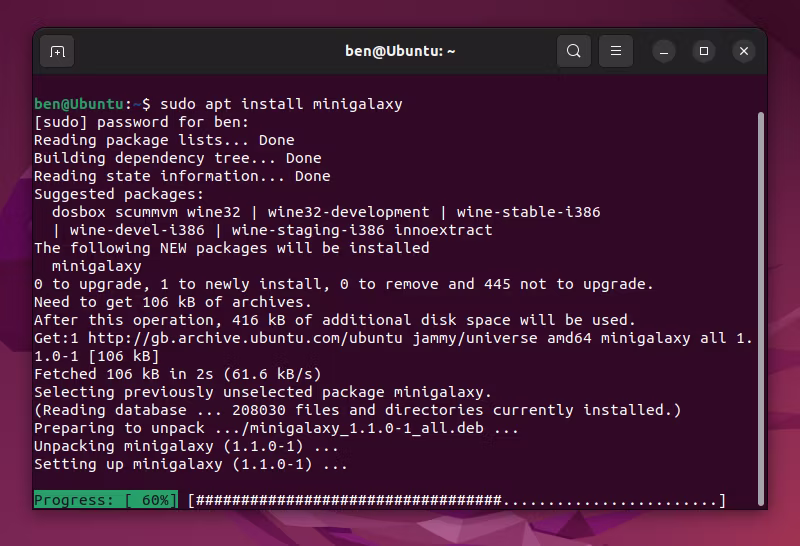Minimize the terminal window
The image size is (800, 546).
pyautogui.click(x=665, y=51)
